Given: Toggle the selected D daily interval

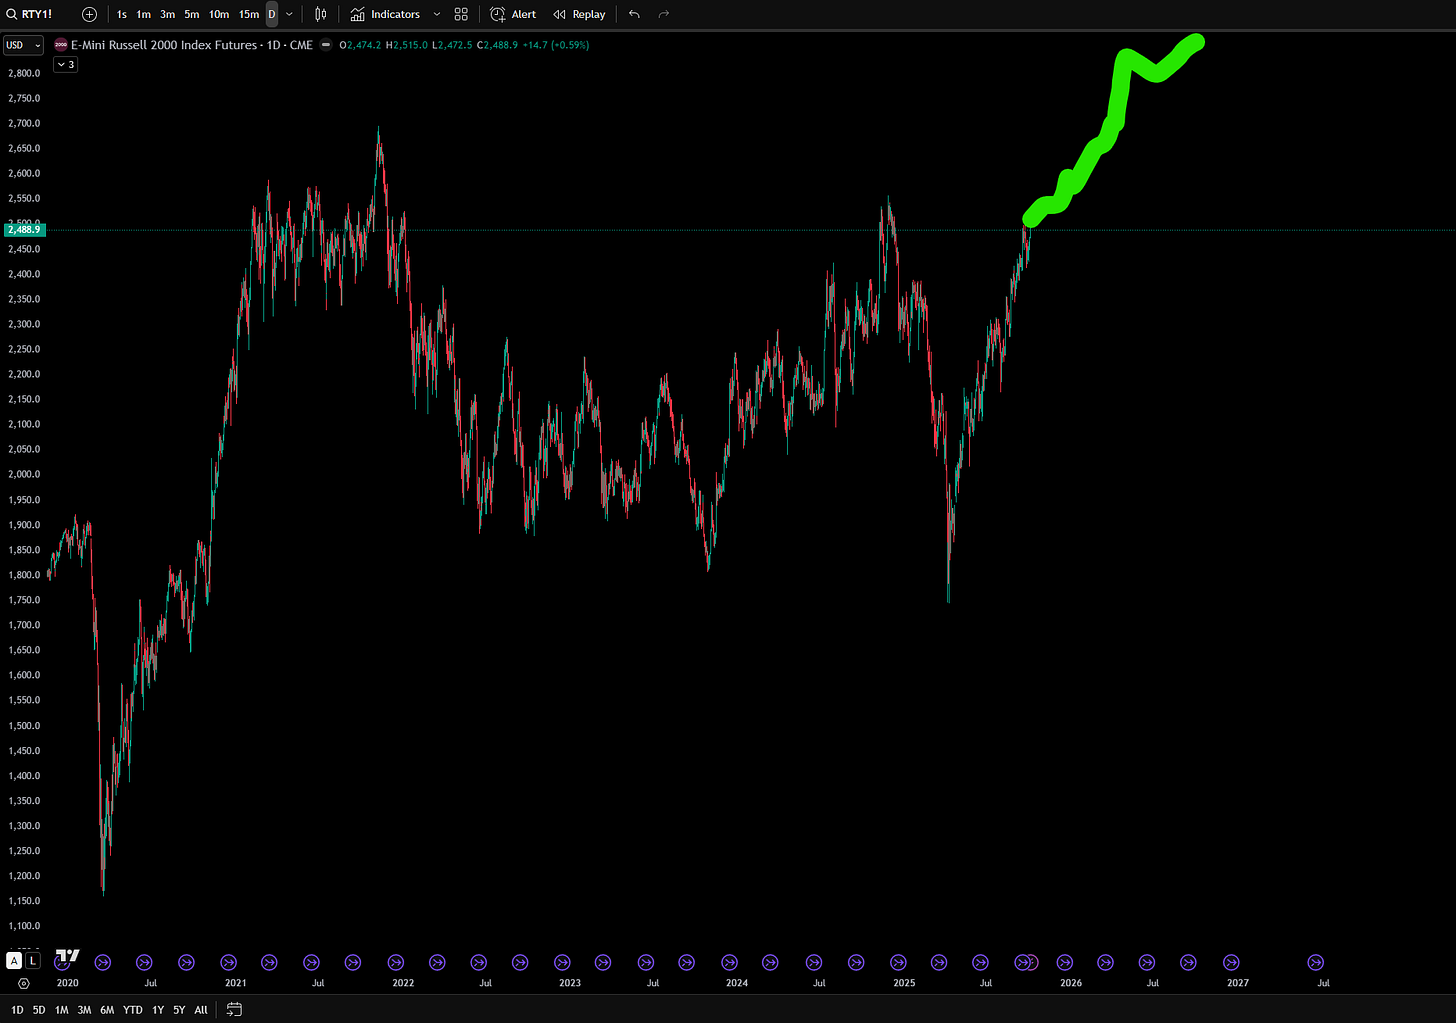Looking at the screenshot, I should tap(271, 14).
